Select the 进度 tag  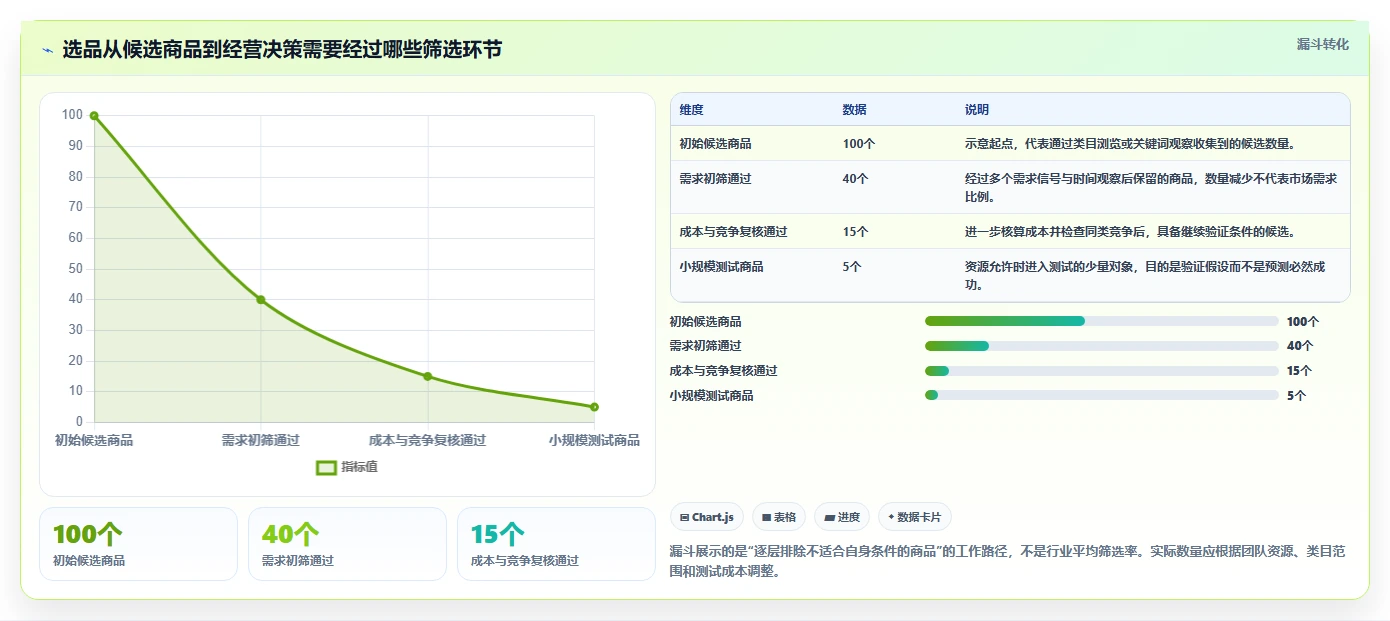[x=842, y=517]
